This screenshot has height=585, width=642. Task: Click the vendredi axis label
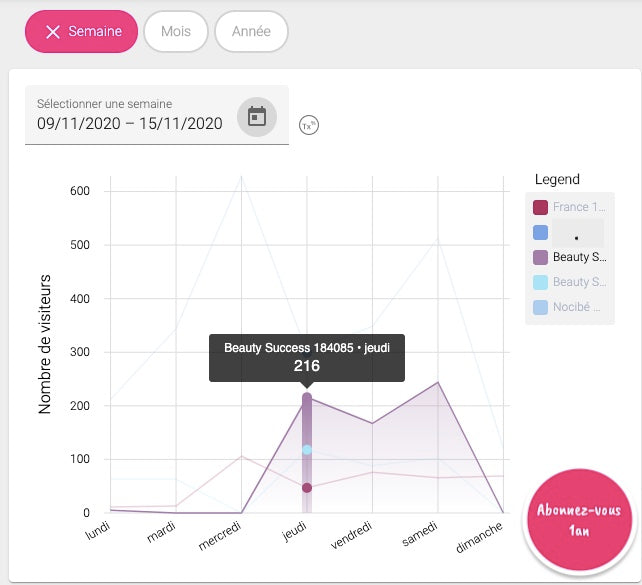[x=351, y=535]
